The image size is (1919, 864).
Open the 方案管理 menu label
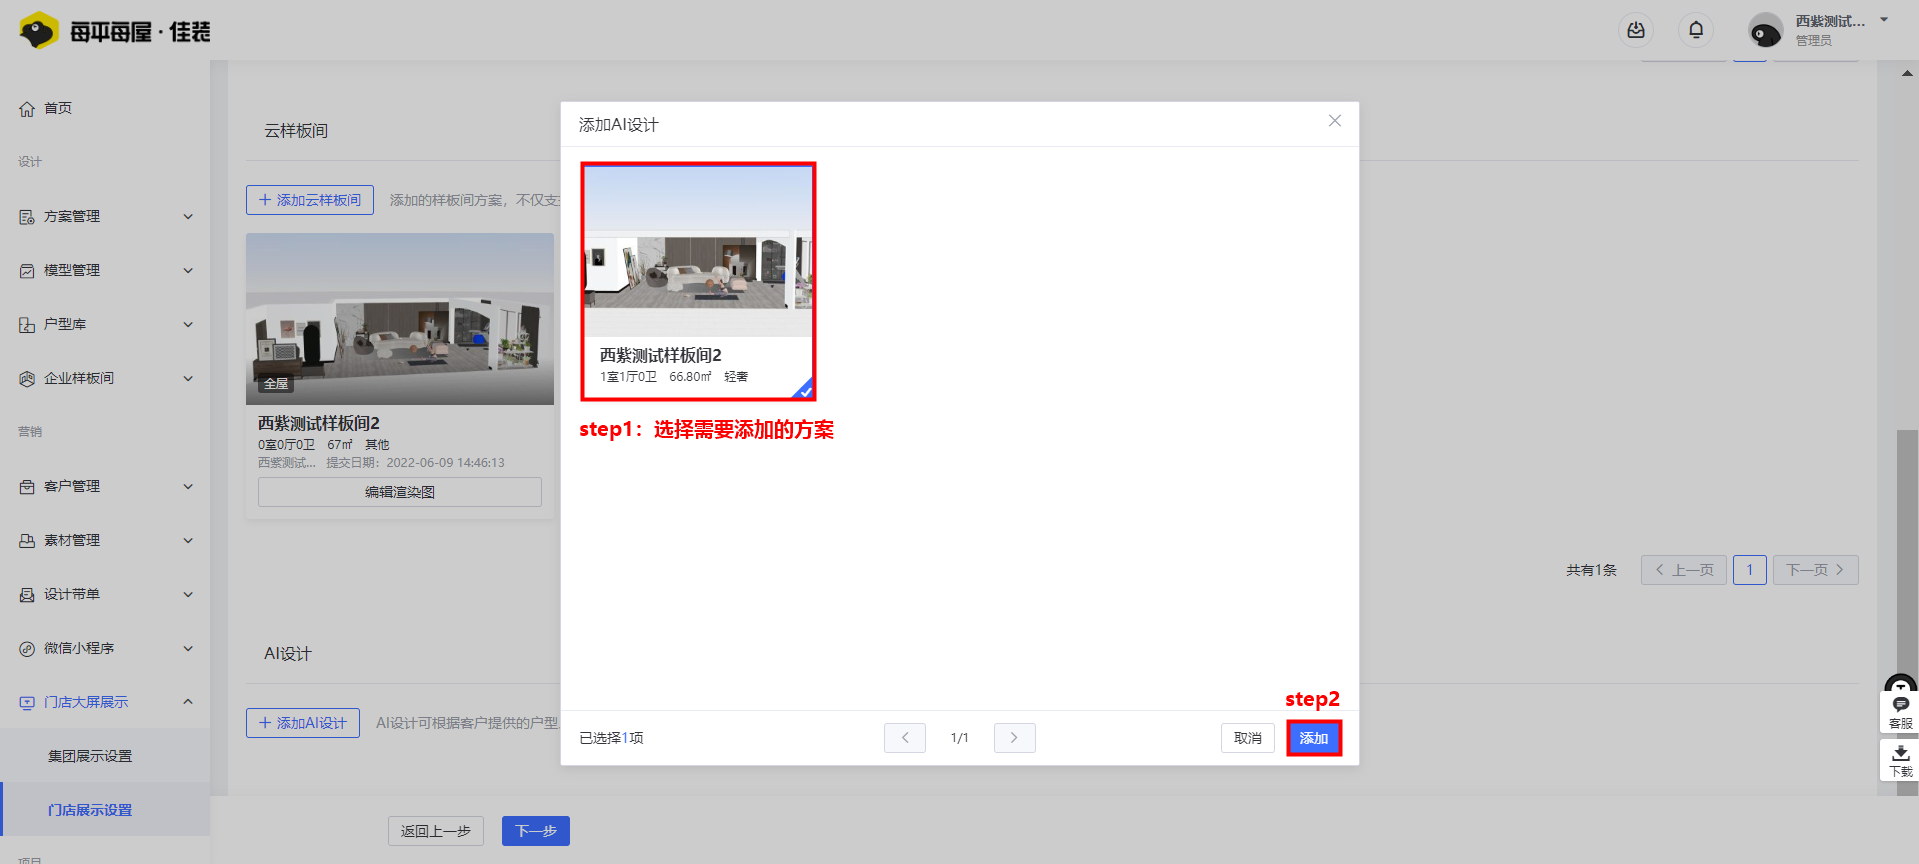coord(72,216)
